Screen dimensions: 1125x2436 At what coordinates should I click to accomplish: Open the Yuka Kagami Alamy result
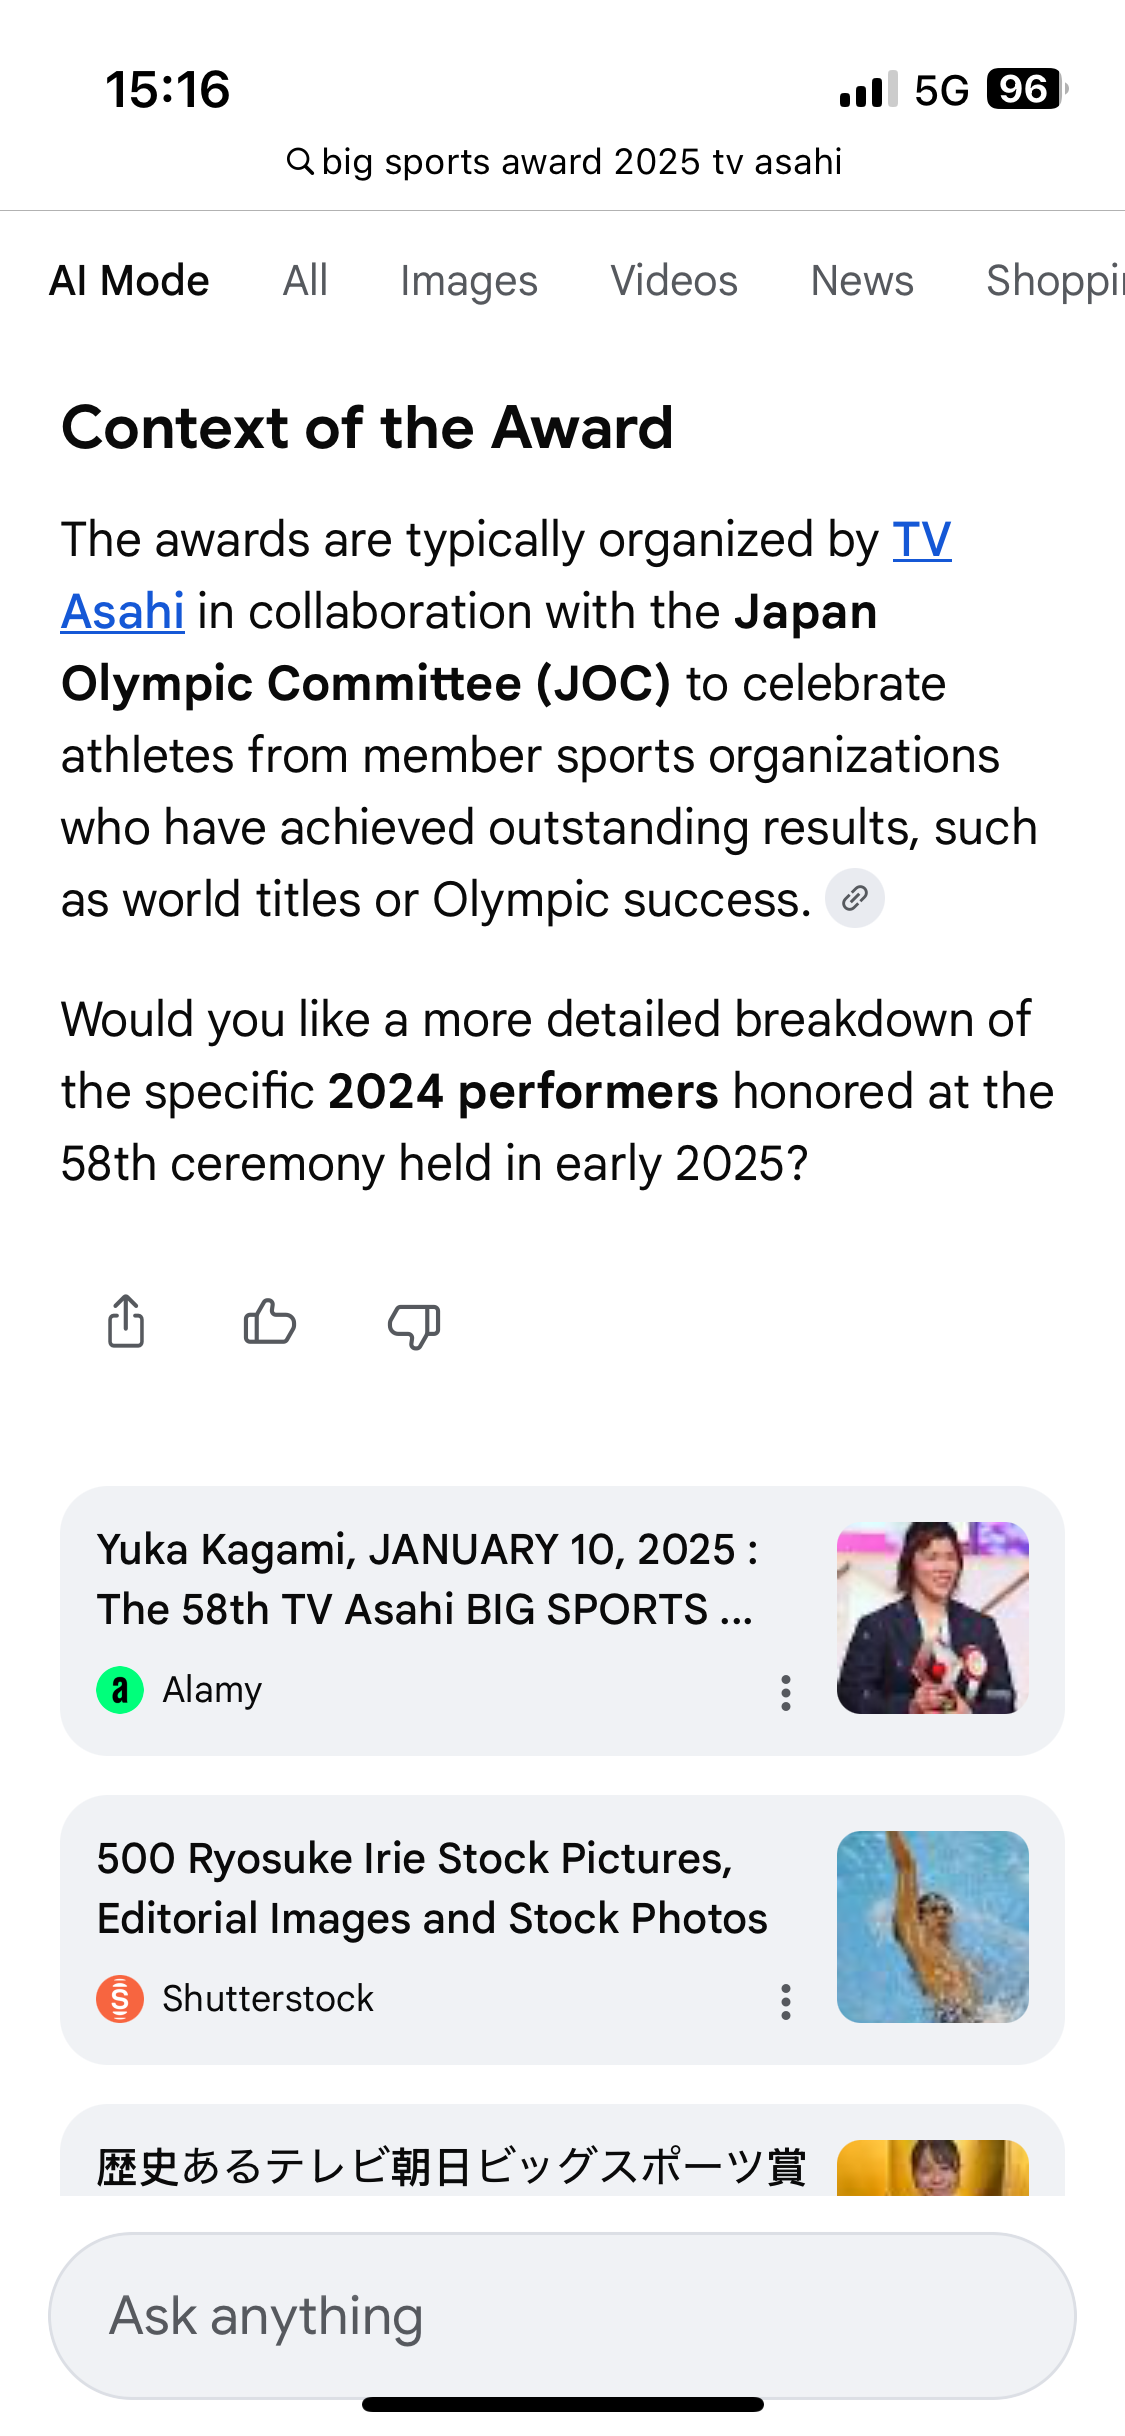427,1580
